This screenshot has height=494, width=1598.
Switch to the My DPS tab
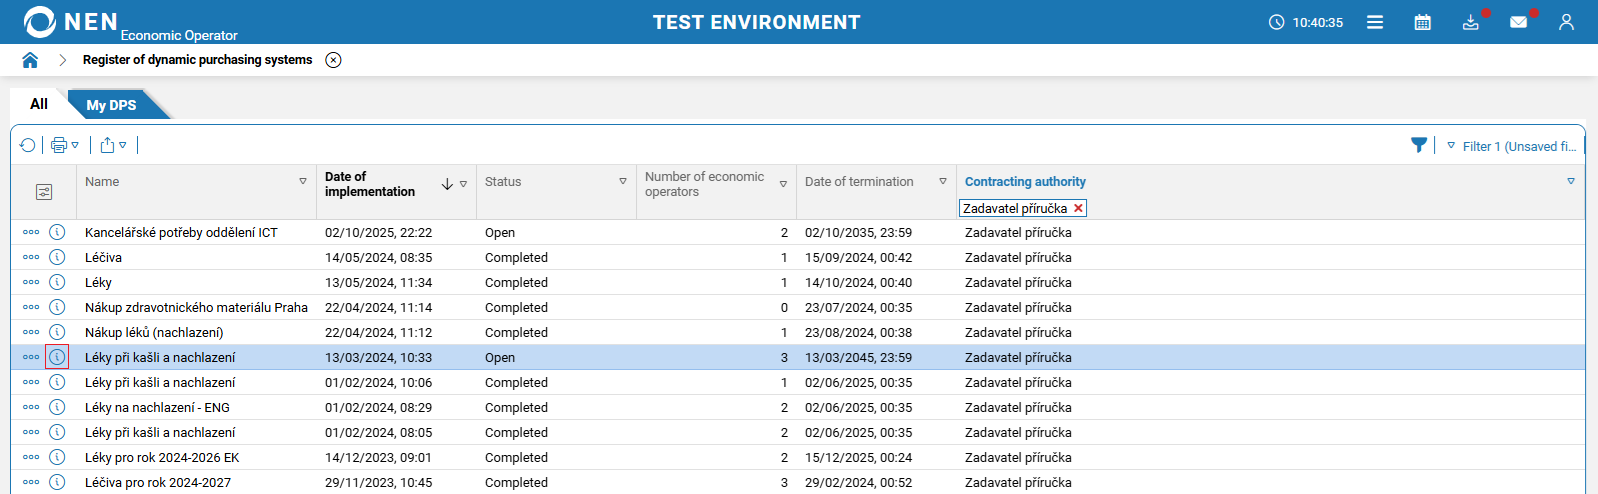(x=111, y=105)
